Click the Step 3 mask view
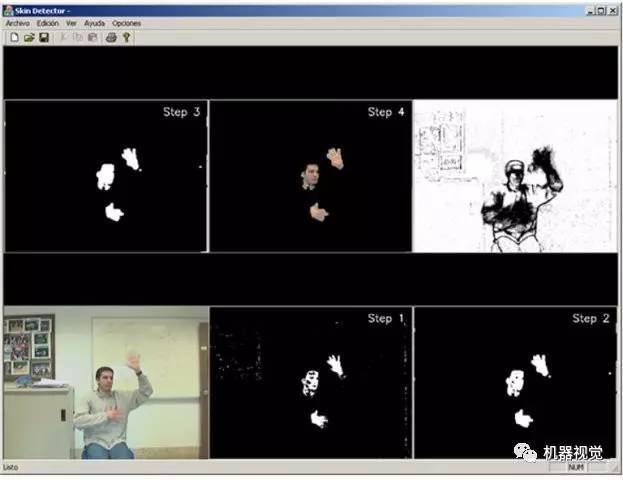 (x=106, y=176)
